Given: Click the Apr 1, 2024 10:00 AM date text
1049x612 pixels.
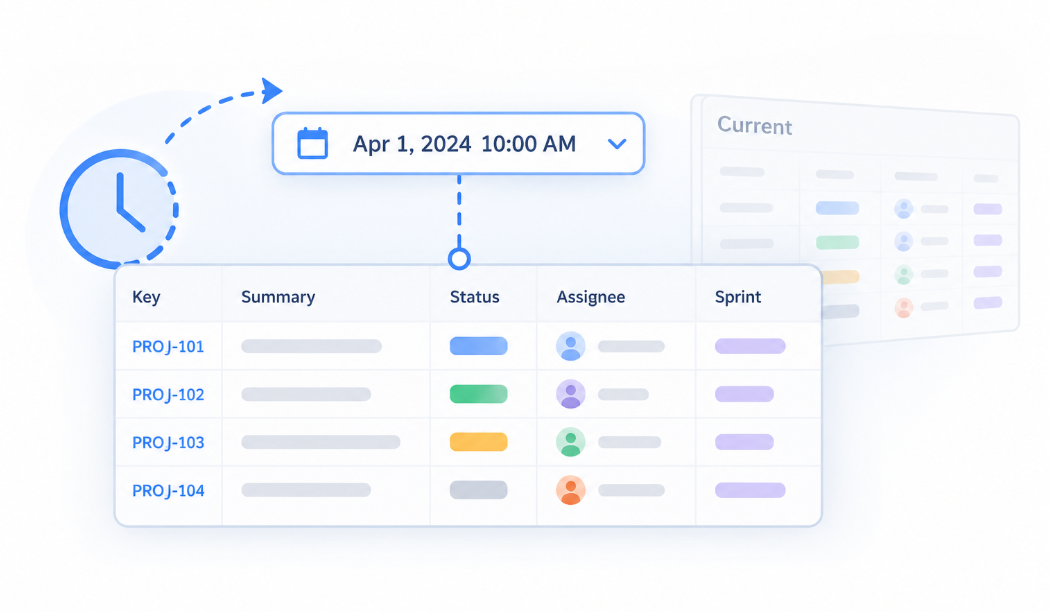Looking at the screenshot, I should 464,144.
